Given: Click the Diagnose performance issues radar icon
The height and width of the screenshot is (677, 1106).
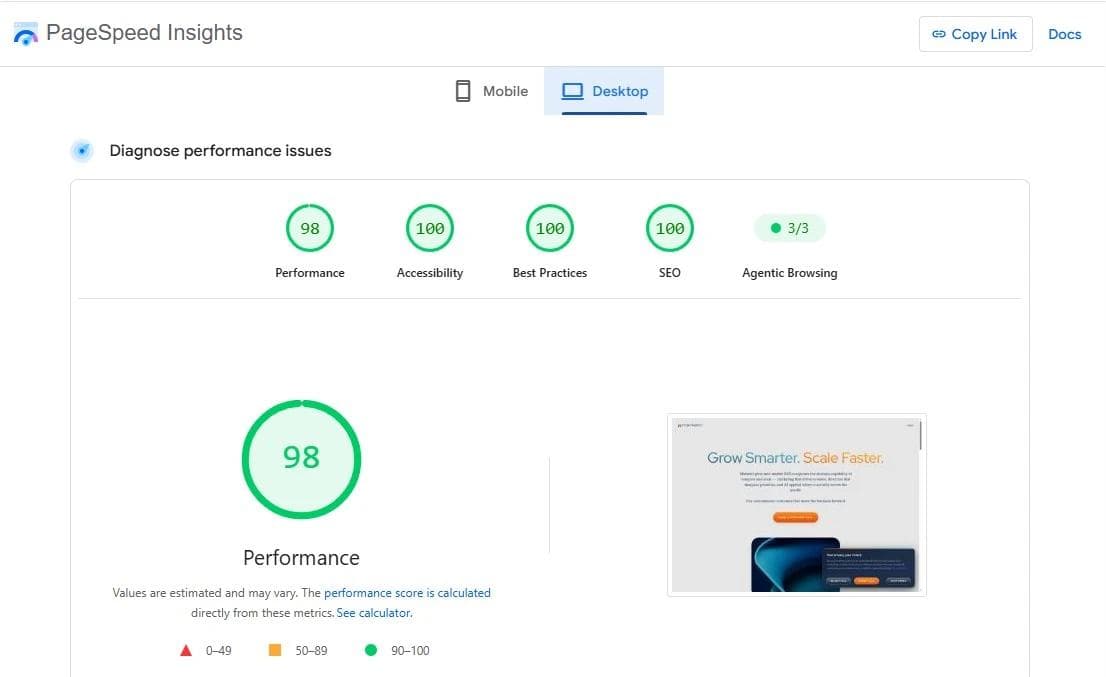Looking at the screenshot, I should pyautogui.click(x=82, y=150).
